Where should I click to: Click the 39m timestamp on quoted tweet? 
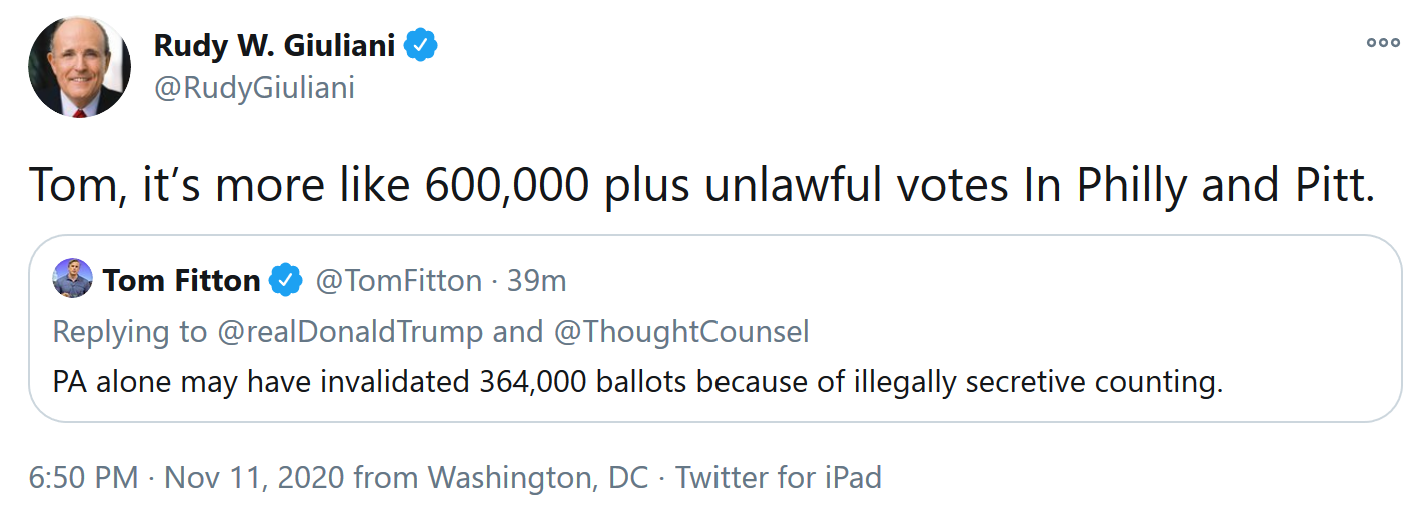click(x=537, y=281)
